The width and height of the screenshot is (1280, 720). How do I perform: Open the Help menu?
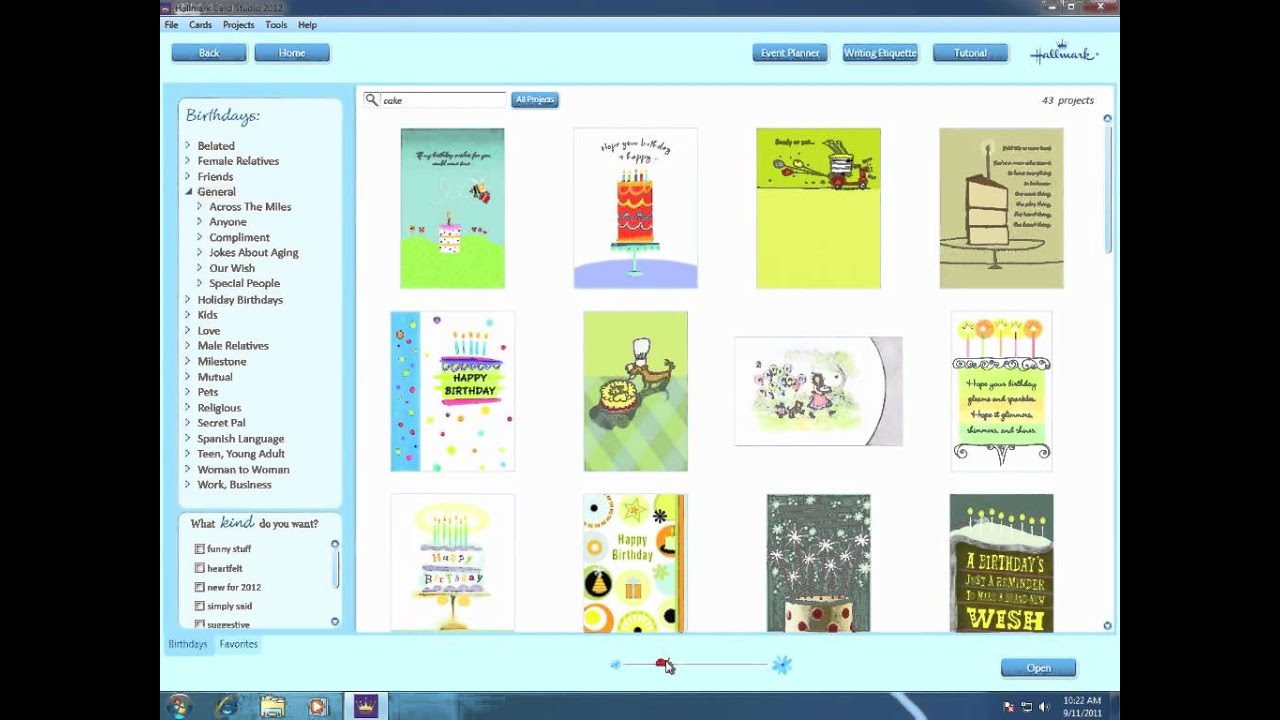[307, 25]
